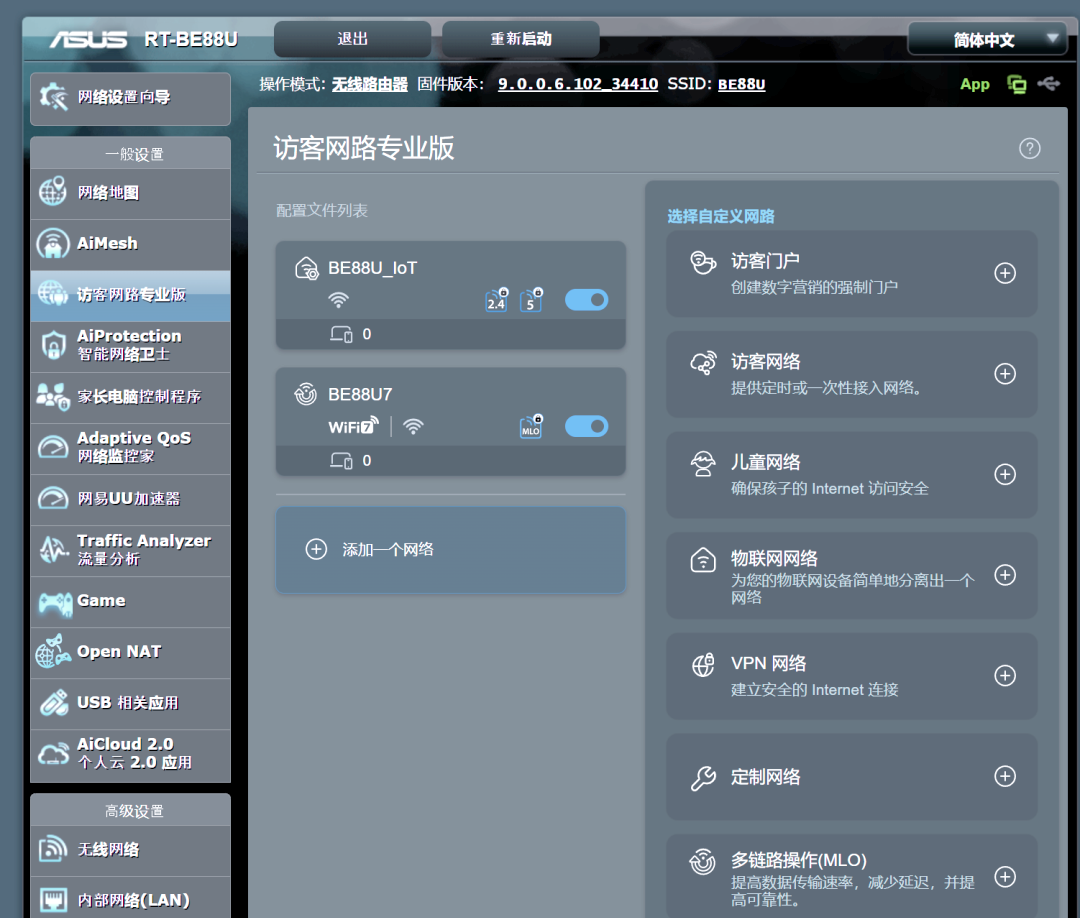Select the 访客门户 network type card
This screenshot has width=1080, height=918.
point(851,273)
